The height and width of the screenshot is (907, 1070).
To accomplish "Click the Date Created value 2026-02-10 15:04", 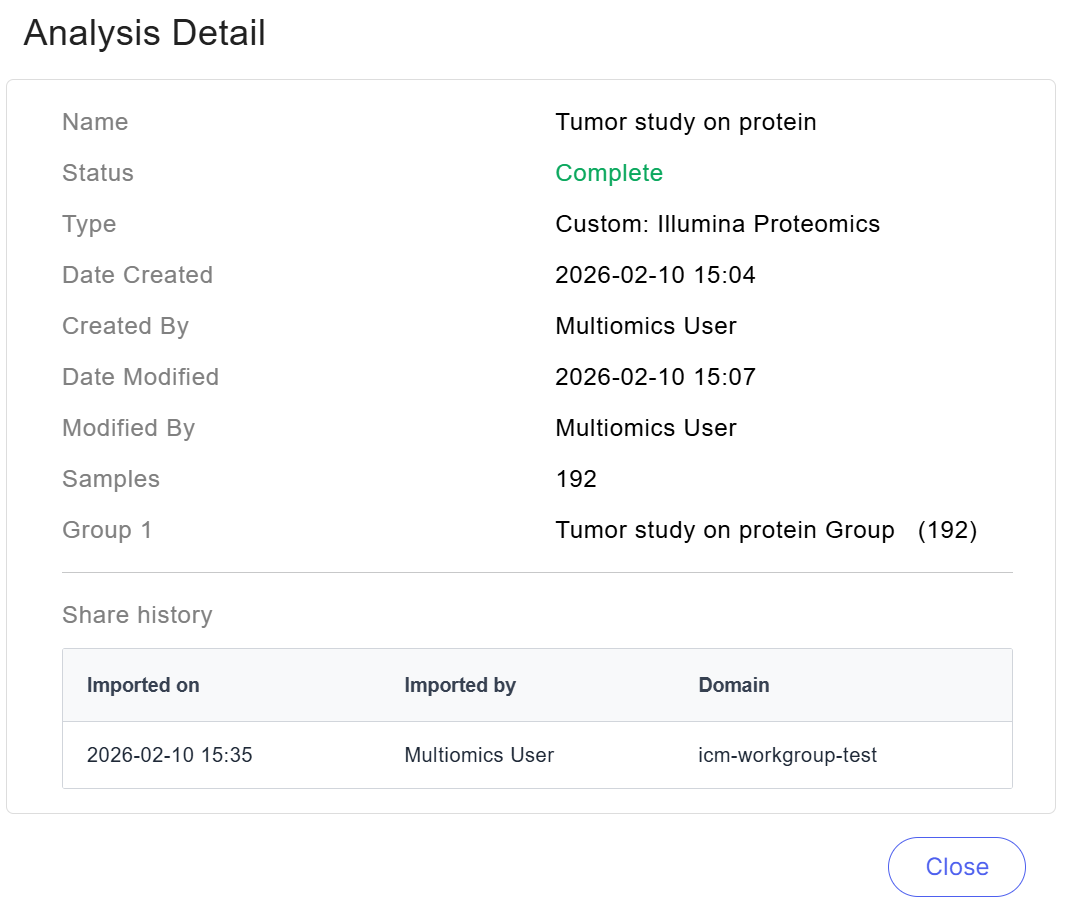I will pyautogui.click(x=655, y=275).
